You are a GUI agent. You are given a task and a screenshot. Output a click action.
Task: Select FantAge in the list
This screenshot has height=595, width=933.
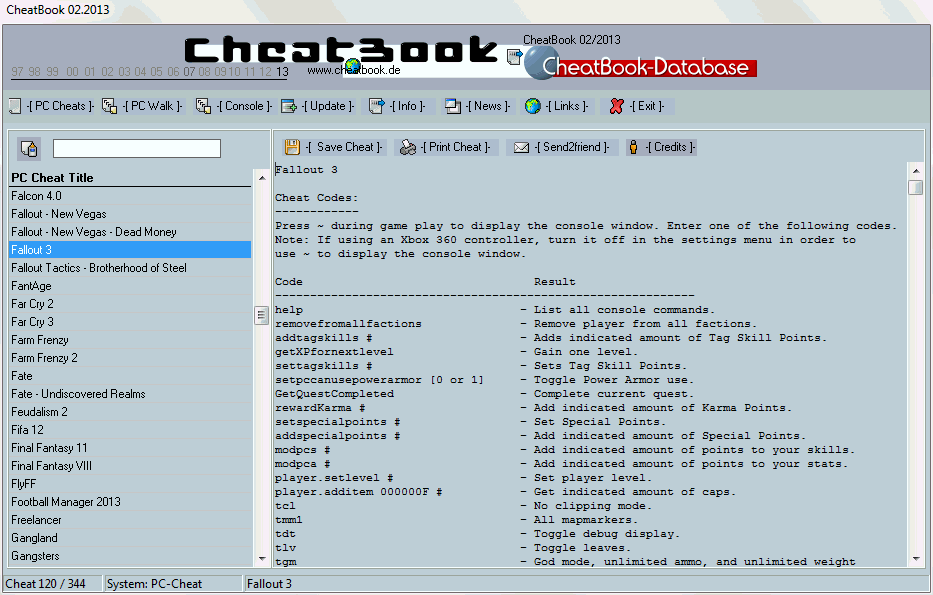coord(131,286)
